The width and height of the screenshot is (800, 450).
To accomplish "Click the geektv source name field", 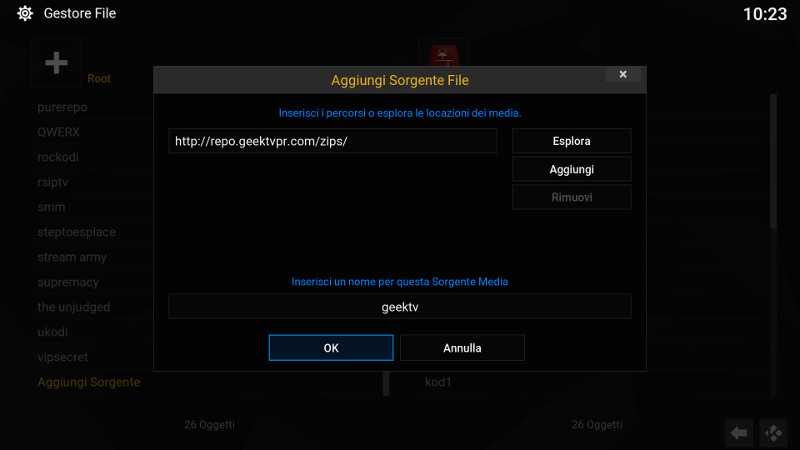I will click(x=399, y=307).
